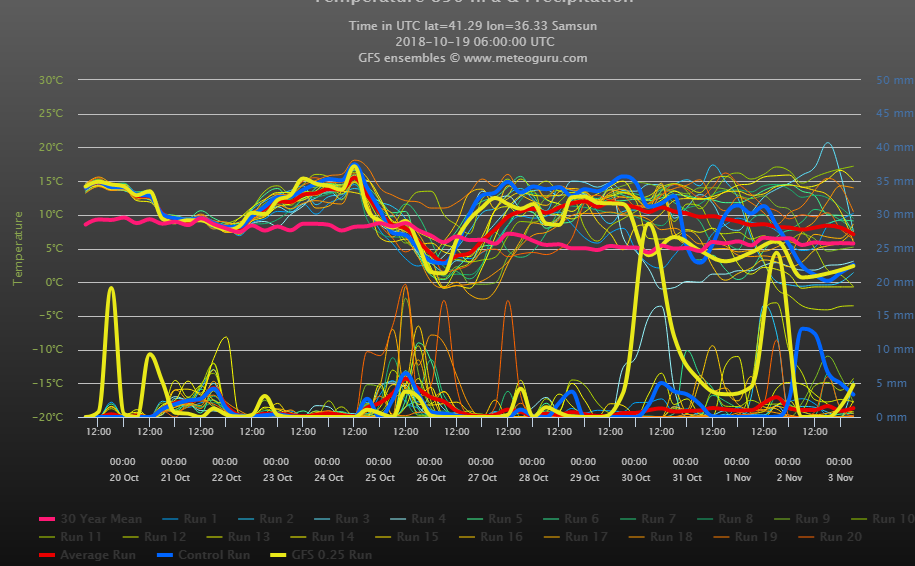
Task: Click the '26 Oct' date label
Action: 431,477
